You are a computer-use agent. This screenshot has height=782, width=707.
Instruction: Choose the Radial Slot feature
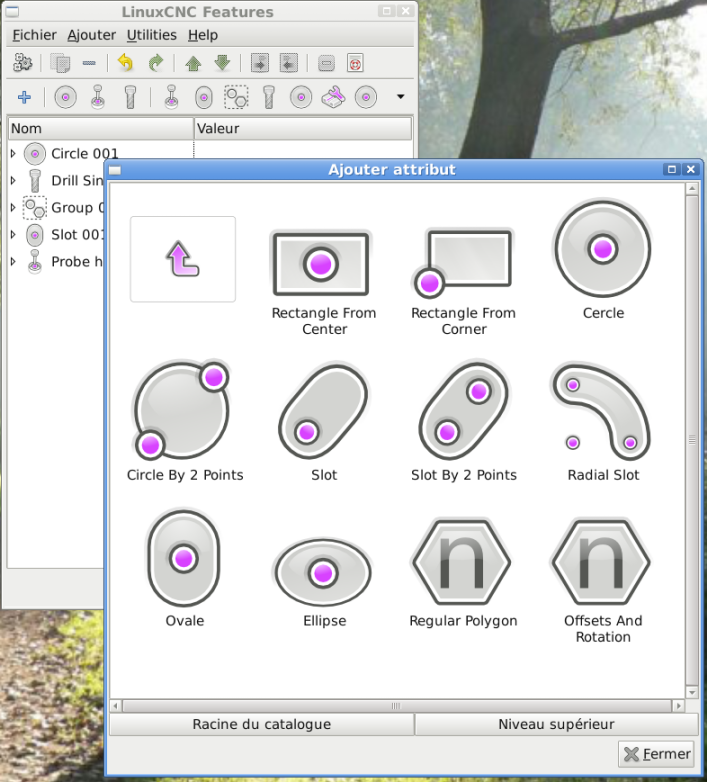pyautogui.click(x=603, y=423)
